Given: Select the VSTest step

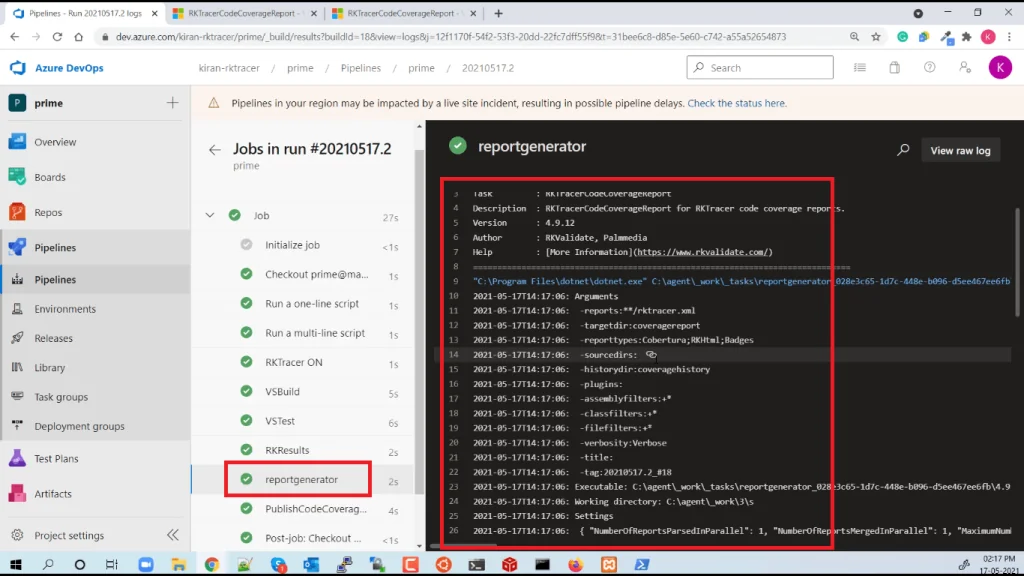Looking at the screenshot, I should [304, 421].
